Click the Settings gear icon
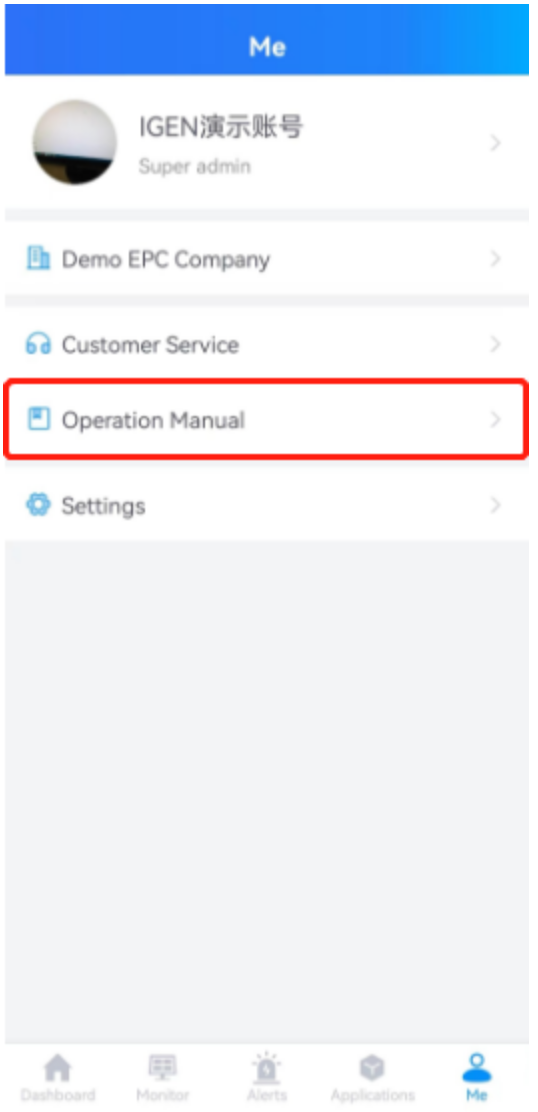This screenshot has height=1112, width=538. coord(38,505)
